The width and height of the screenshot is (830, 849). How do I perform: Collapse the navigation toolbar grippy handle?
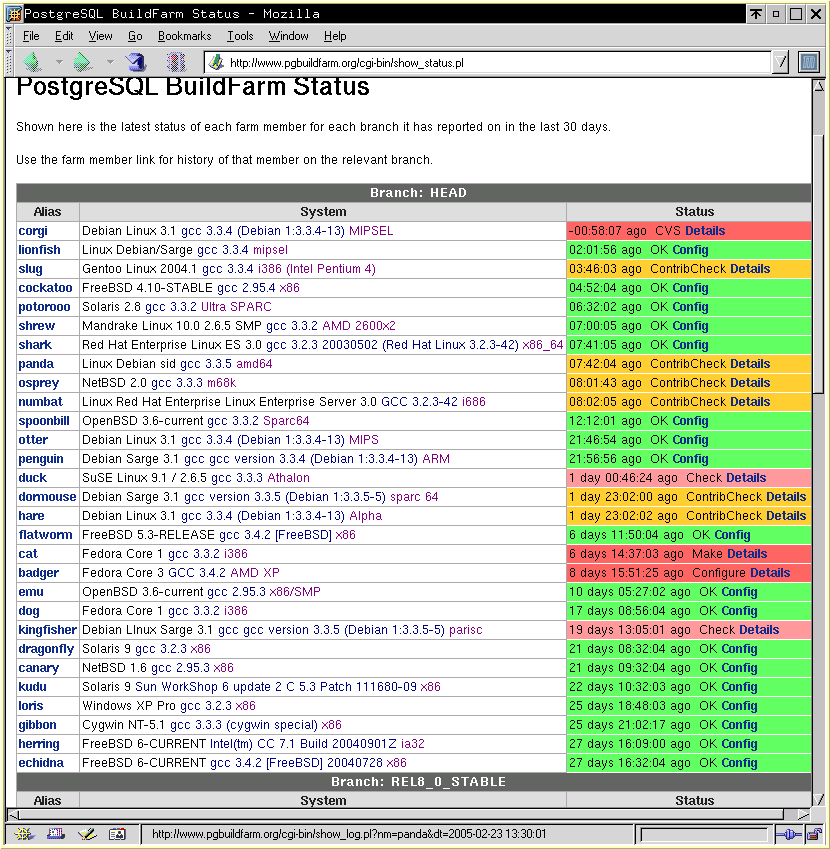9,62
